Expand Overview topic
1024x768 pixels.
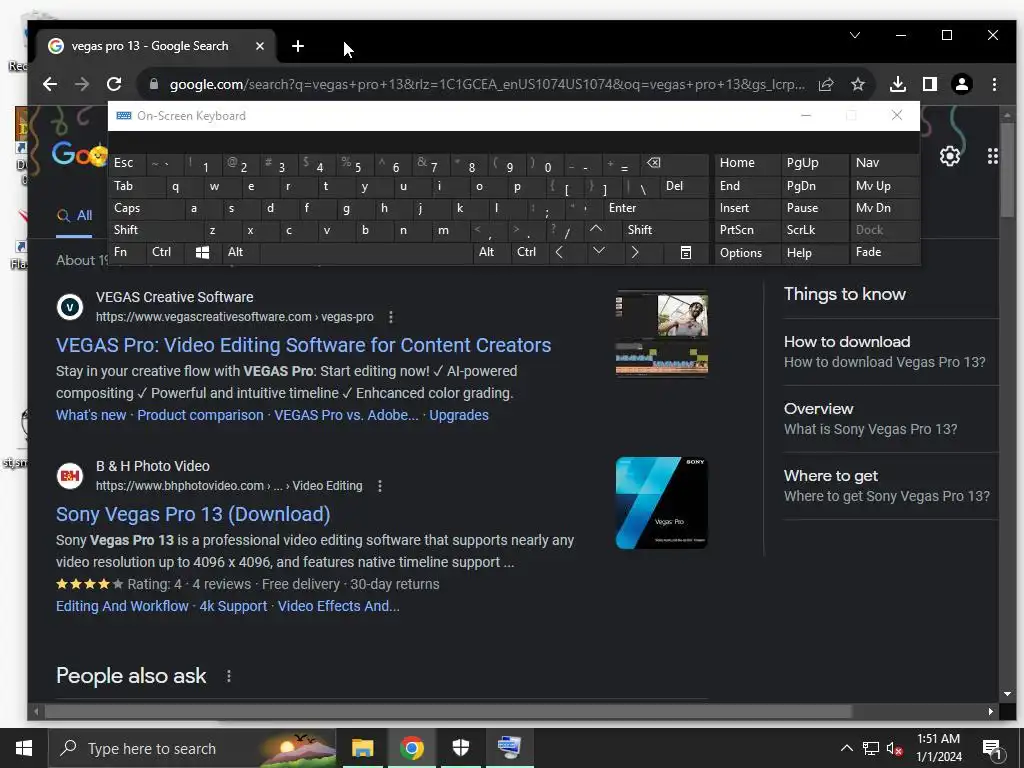(x=891, y=419)
